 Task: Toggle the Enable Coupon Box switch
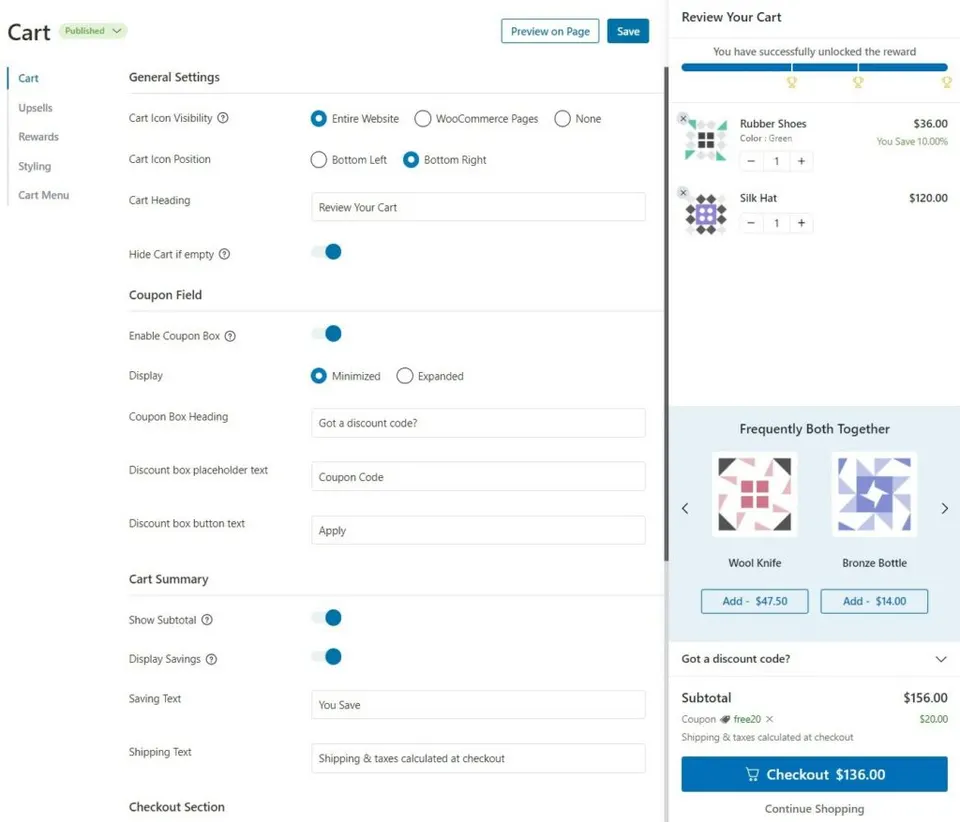point(326,334)
